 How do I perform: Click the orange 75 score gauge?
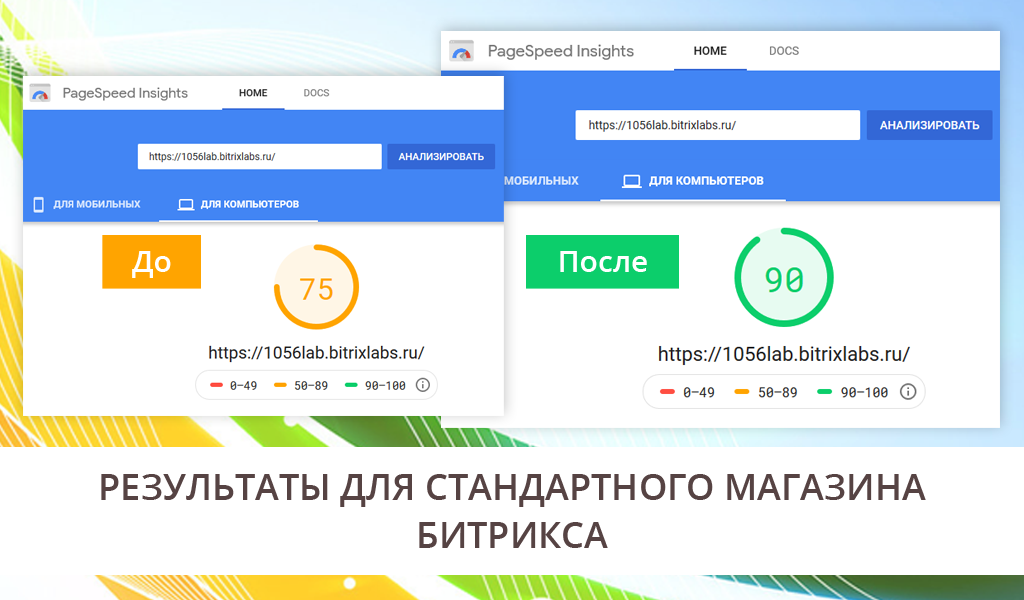coord(316,288)
